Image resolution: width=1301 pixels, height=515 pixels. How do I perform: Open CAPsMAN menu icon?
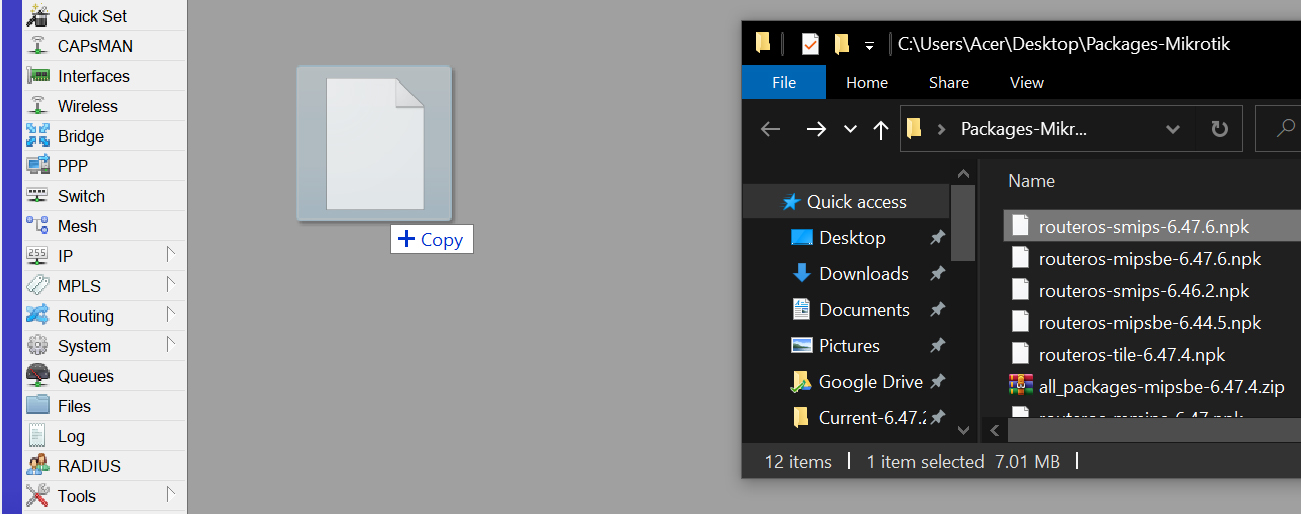click(38, 46)
